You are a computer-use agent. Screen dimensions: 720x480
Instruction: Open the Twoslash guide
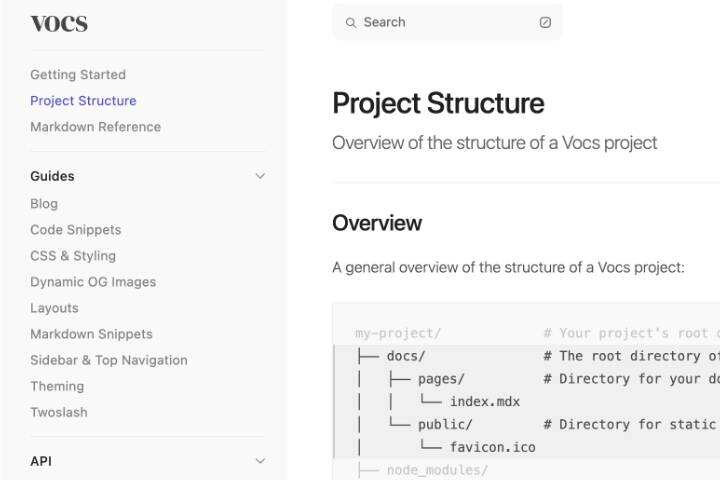(x=59, y=412)
